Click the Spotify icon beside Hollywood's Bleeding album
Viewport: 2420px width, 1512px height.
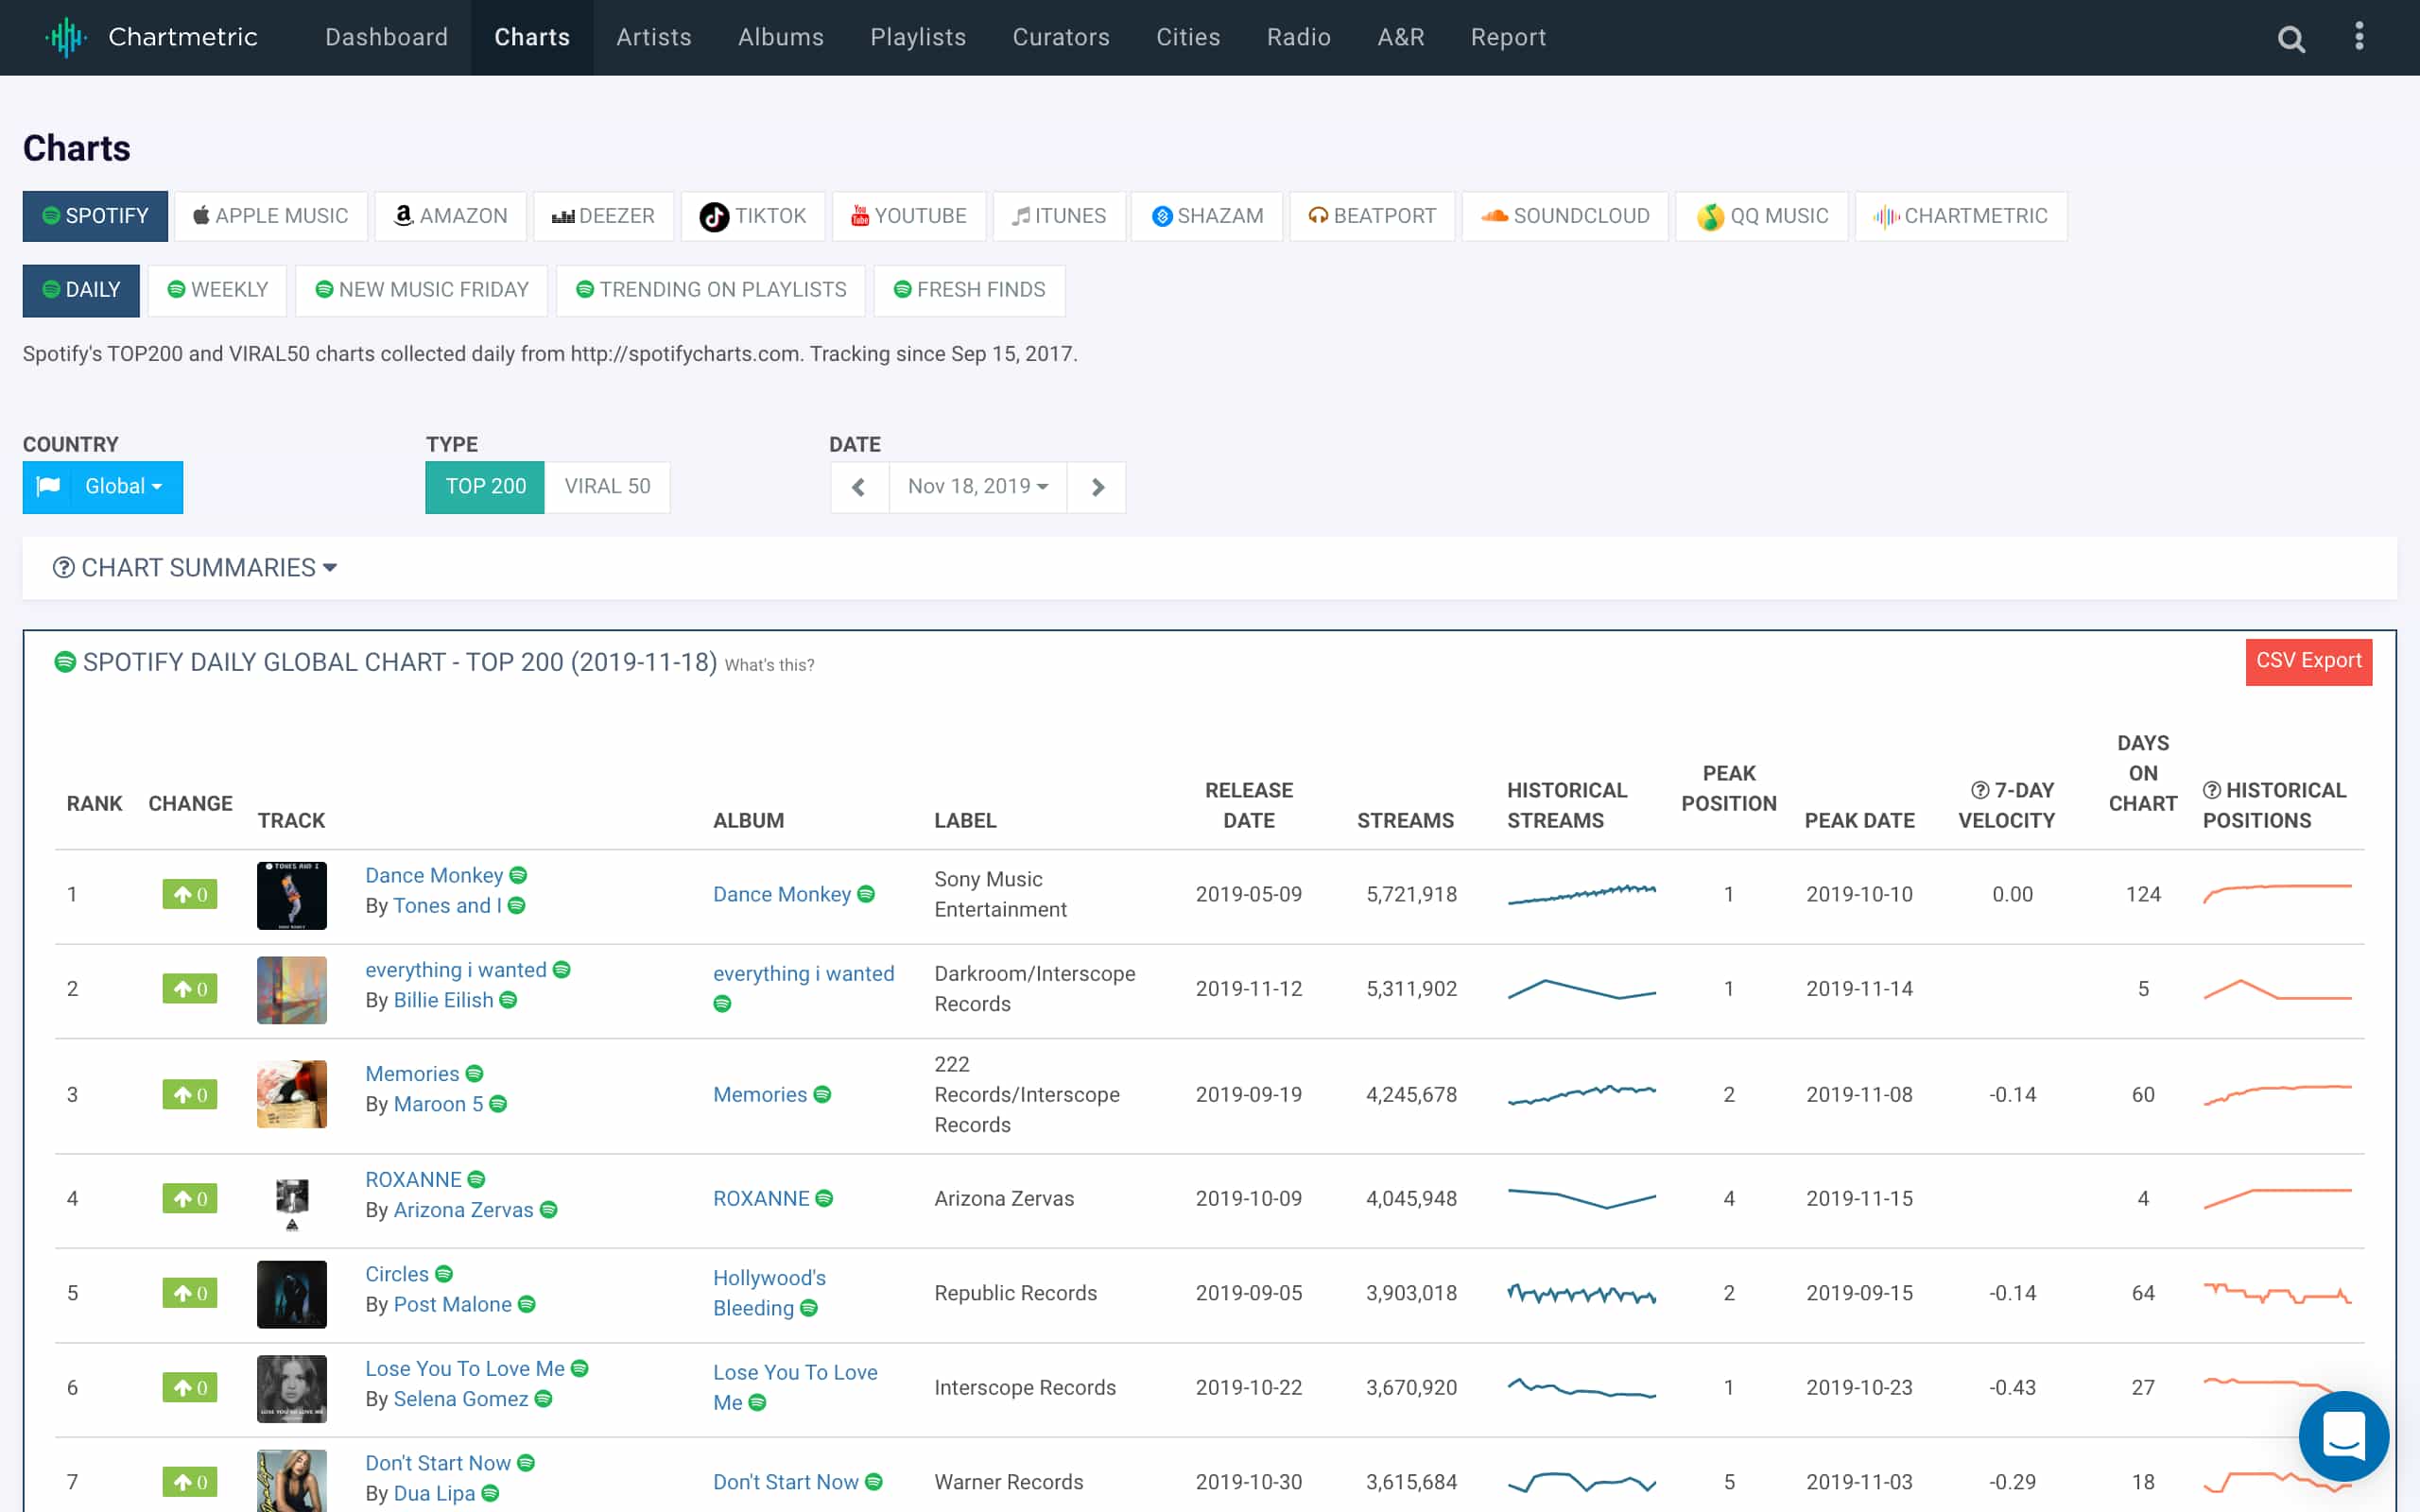click(x=809, y=1308)
